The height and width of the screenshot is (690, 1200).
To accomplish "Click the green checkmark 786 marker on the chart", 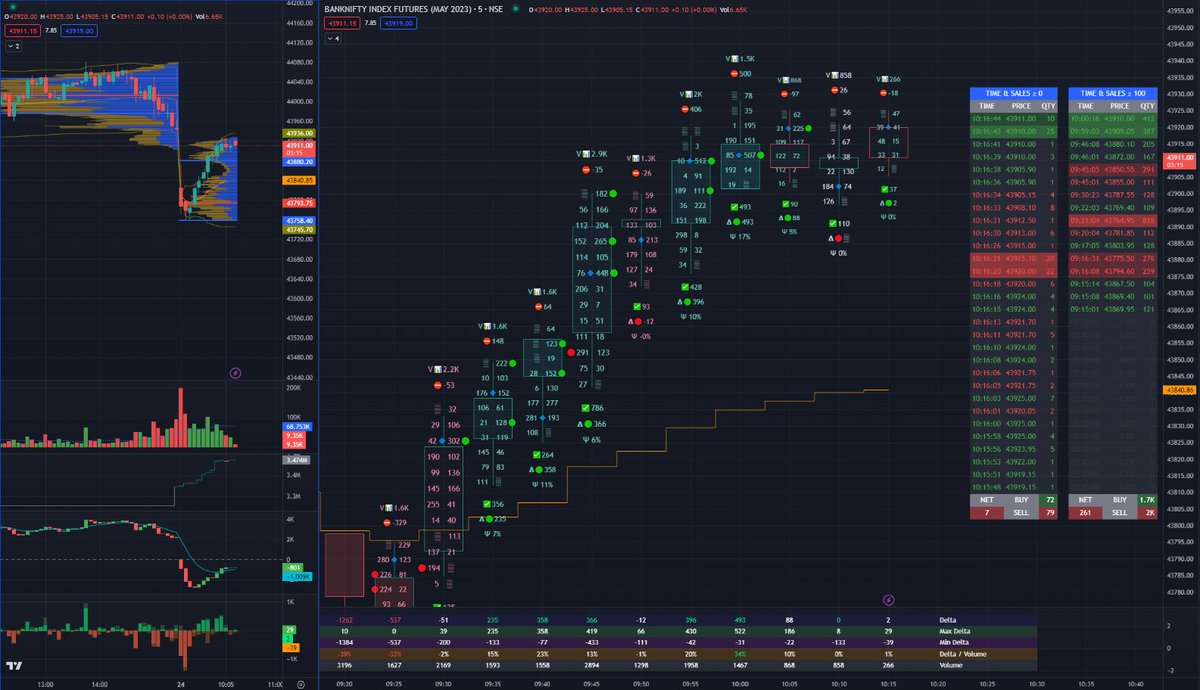I will click(x=586, y=408).
